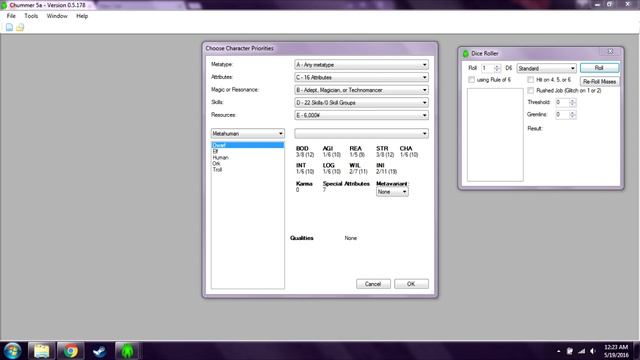The width and height of the screenshot is (640, 360).
Task: Open Steam from the taskbar
Action: tap(99, 351)
